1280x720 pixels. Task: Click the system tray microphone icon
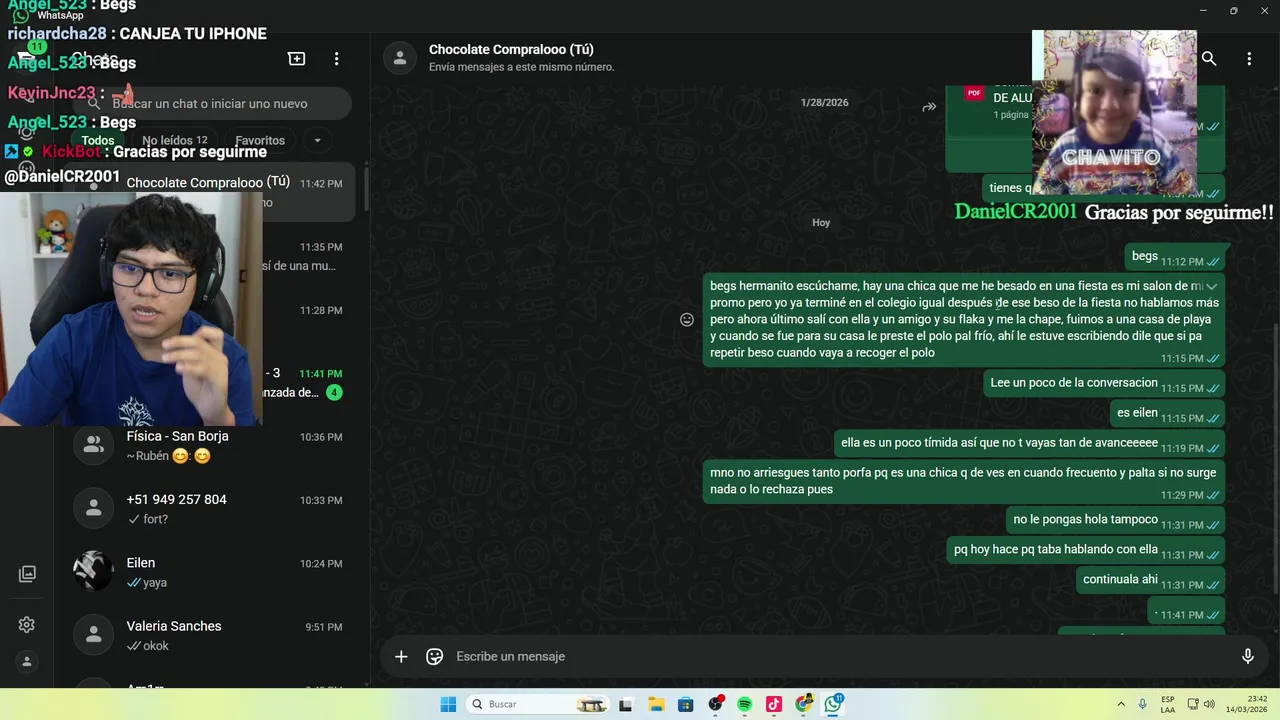pos(1142,704)
